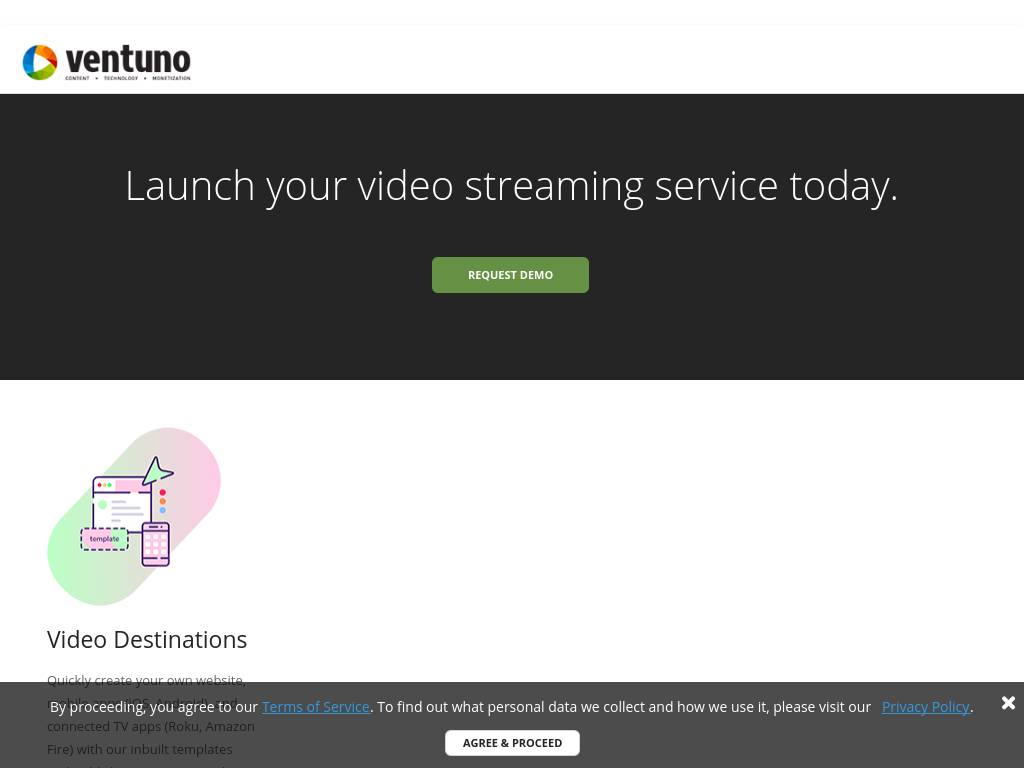Click the green Request Demo button

click(x=510, y=275)
